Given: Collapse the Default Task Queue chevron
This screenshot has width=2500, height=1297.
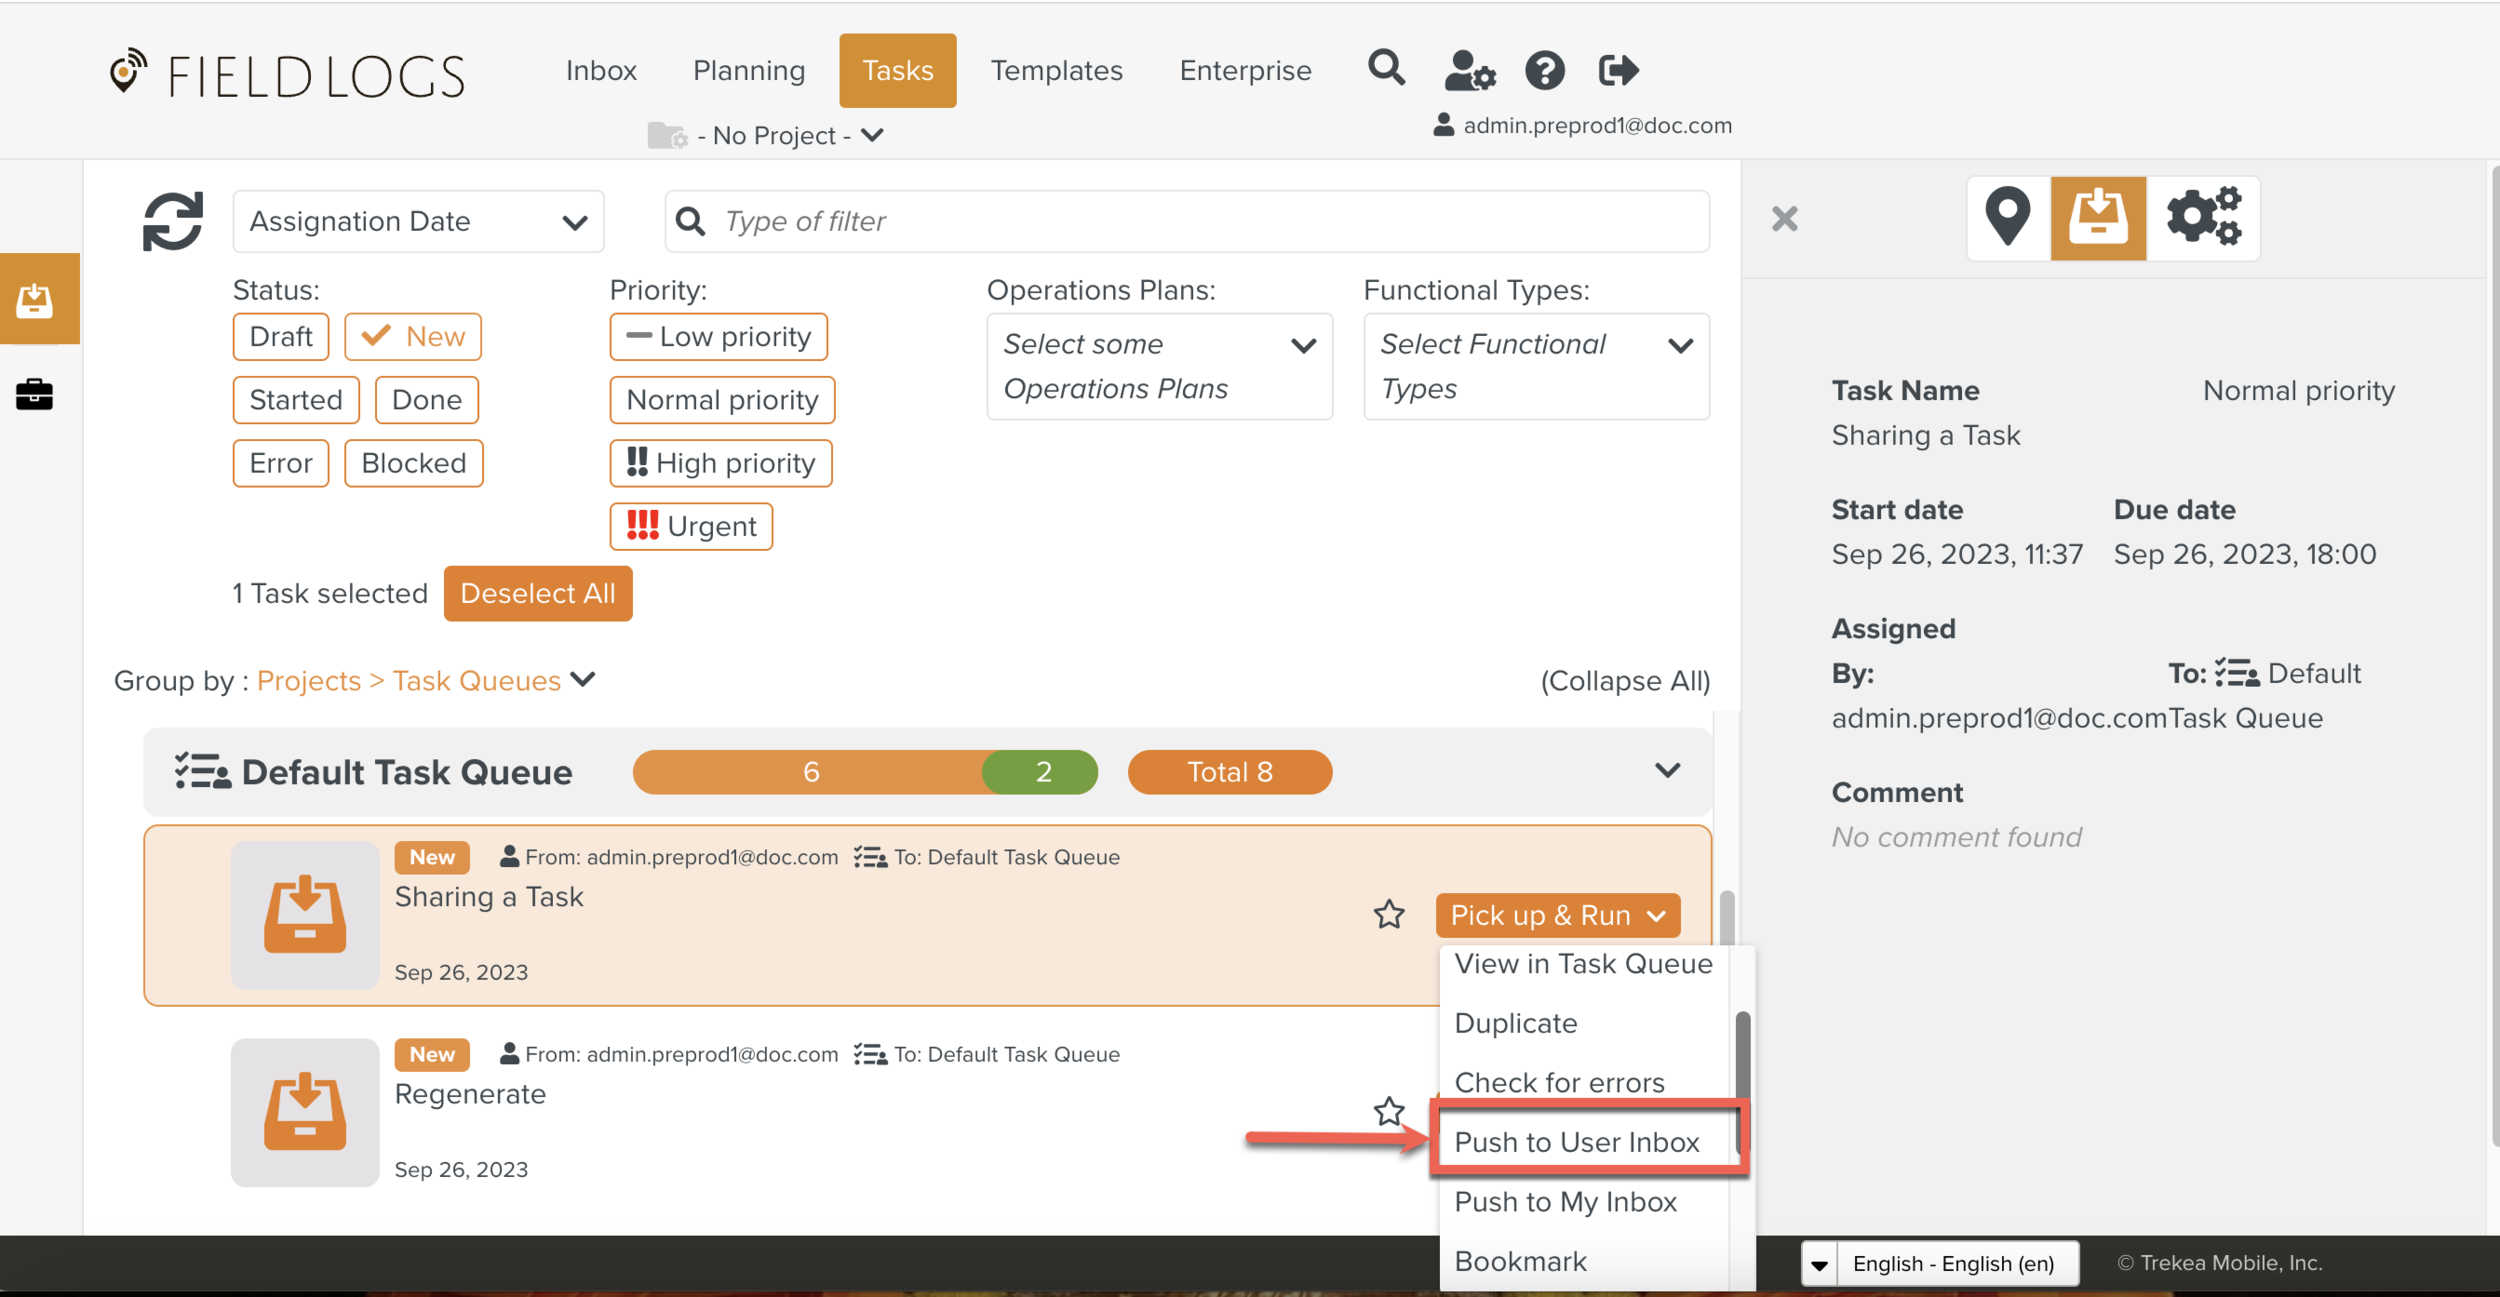Looking at the screenshot, I should [x=1667, y=770].
